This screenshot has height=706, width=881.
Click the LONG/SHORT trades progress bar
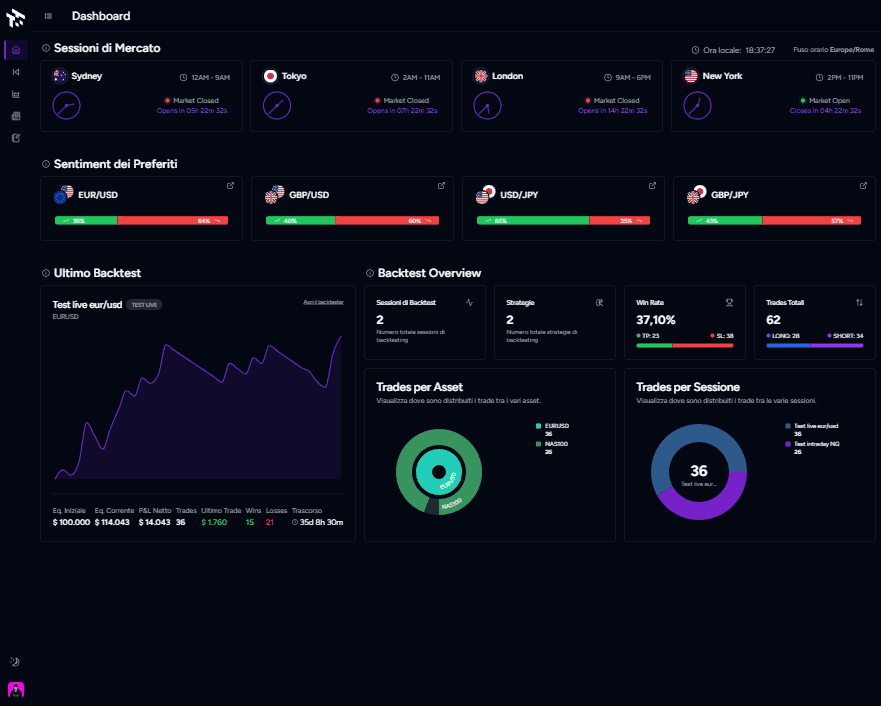tap(815, 345)
